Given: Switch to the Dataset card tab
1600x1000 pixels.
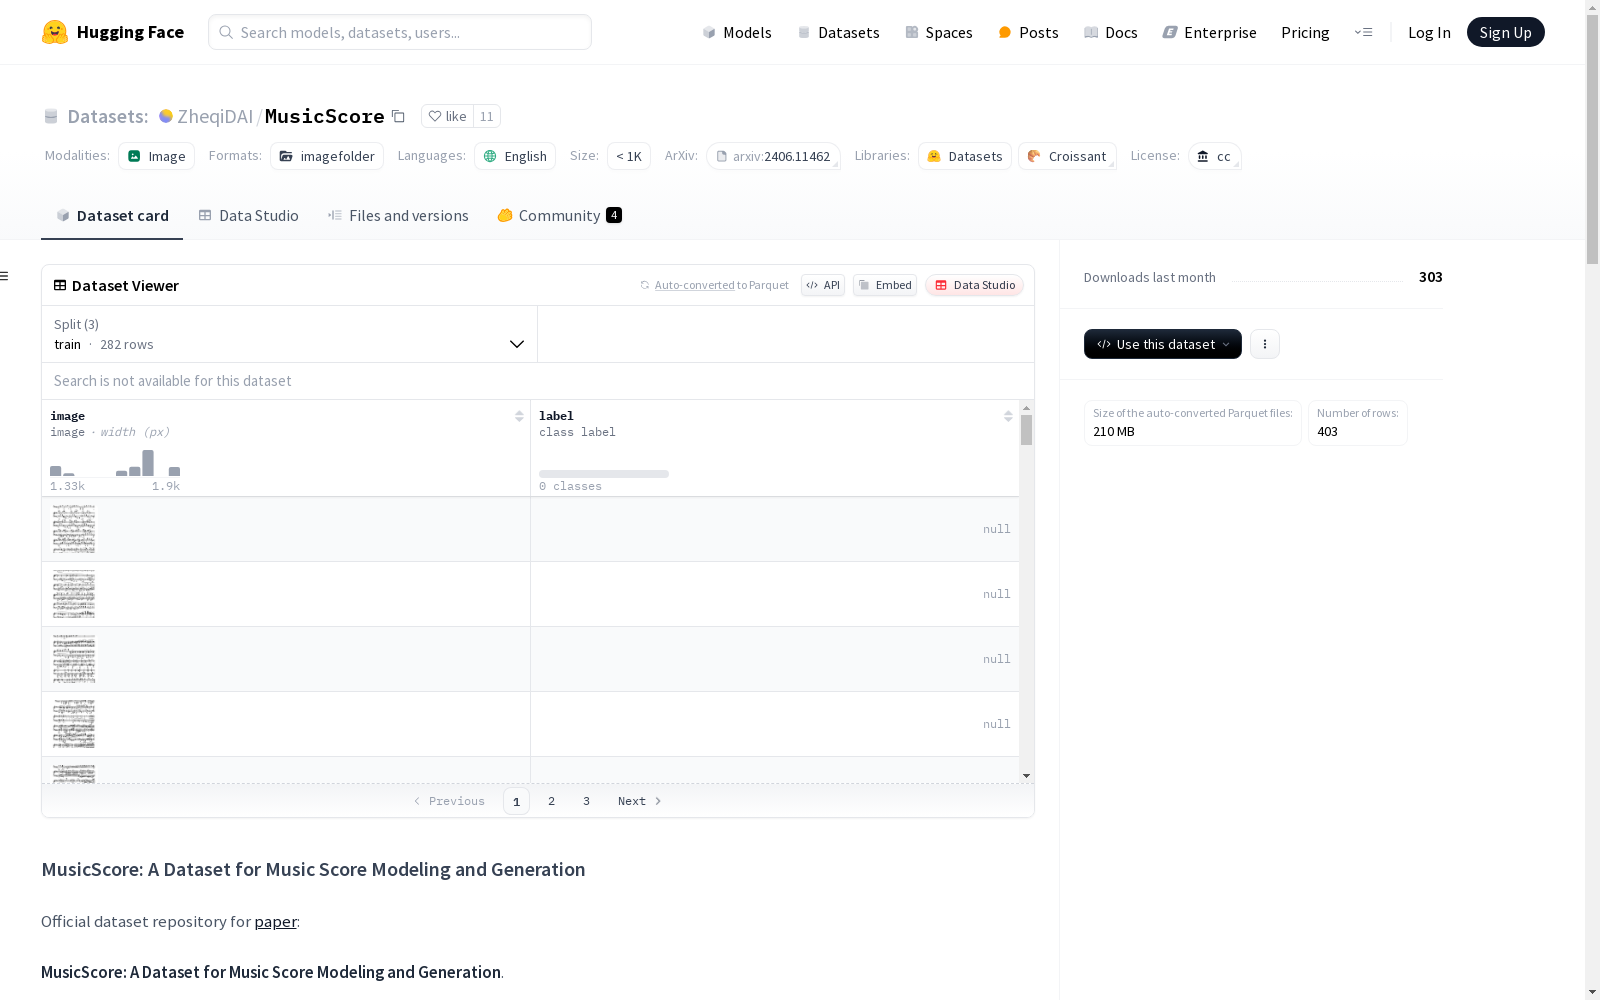Looking at the screenshot, I should coord(112,215).
